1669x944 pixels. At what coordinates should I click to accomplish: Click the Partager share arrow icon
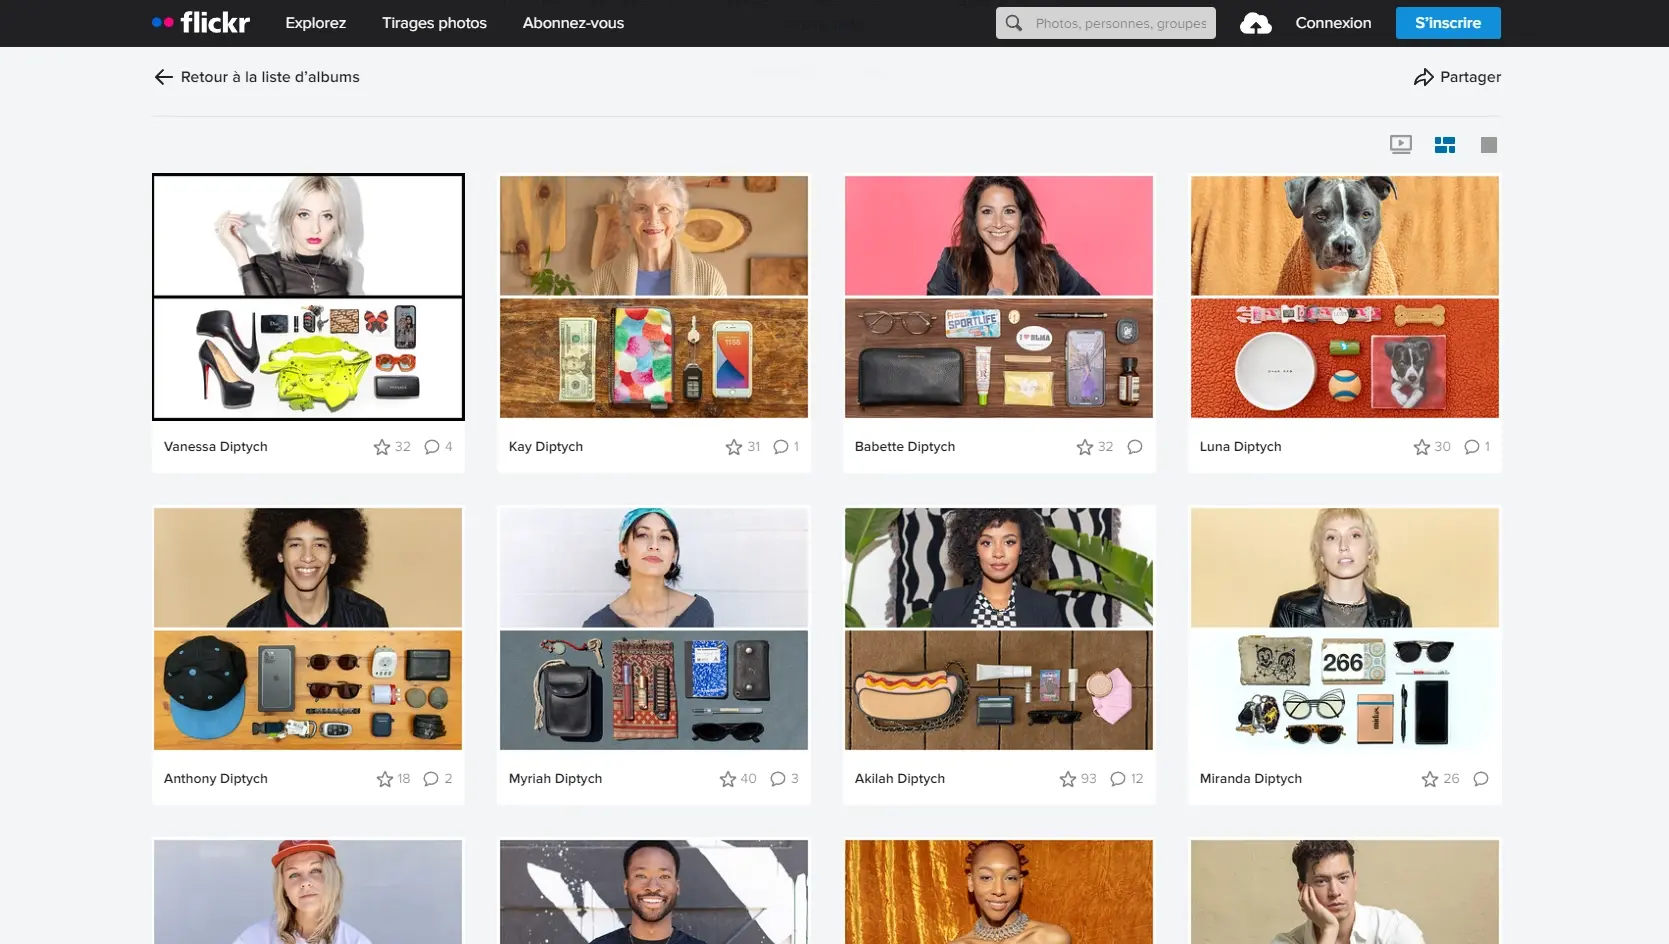[x=1424, y=77]
